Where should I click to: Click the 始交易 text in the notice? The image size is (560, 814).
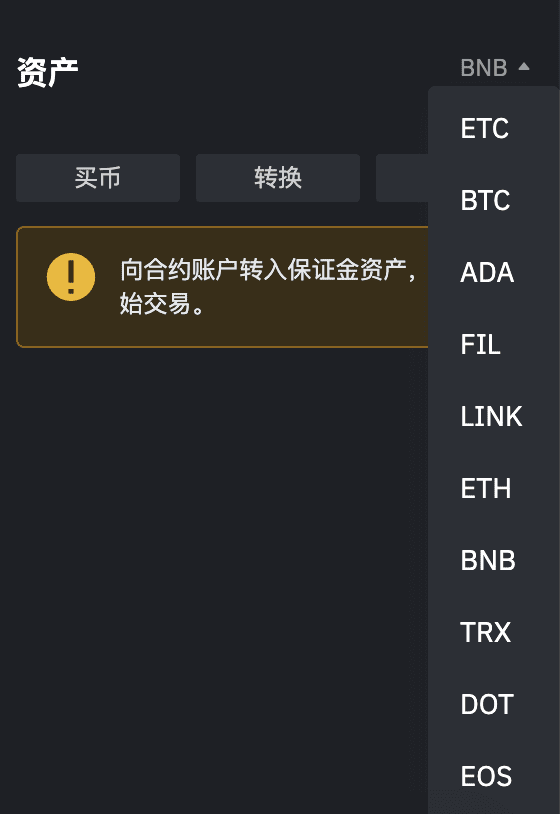156,304
